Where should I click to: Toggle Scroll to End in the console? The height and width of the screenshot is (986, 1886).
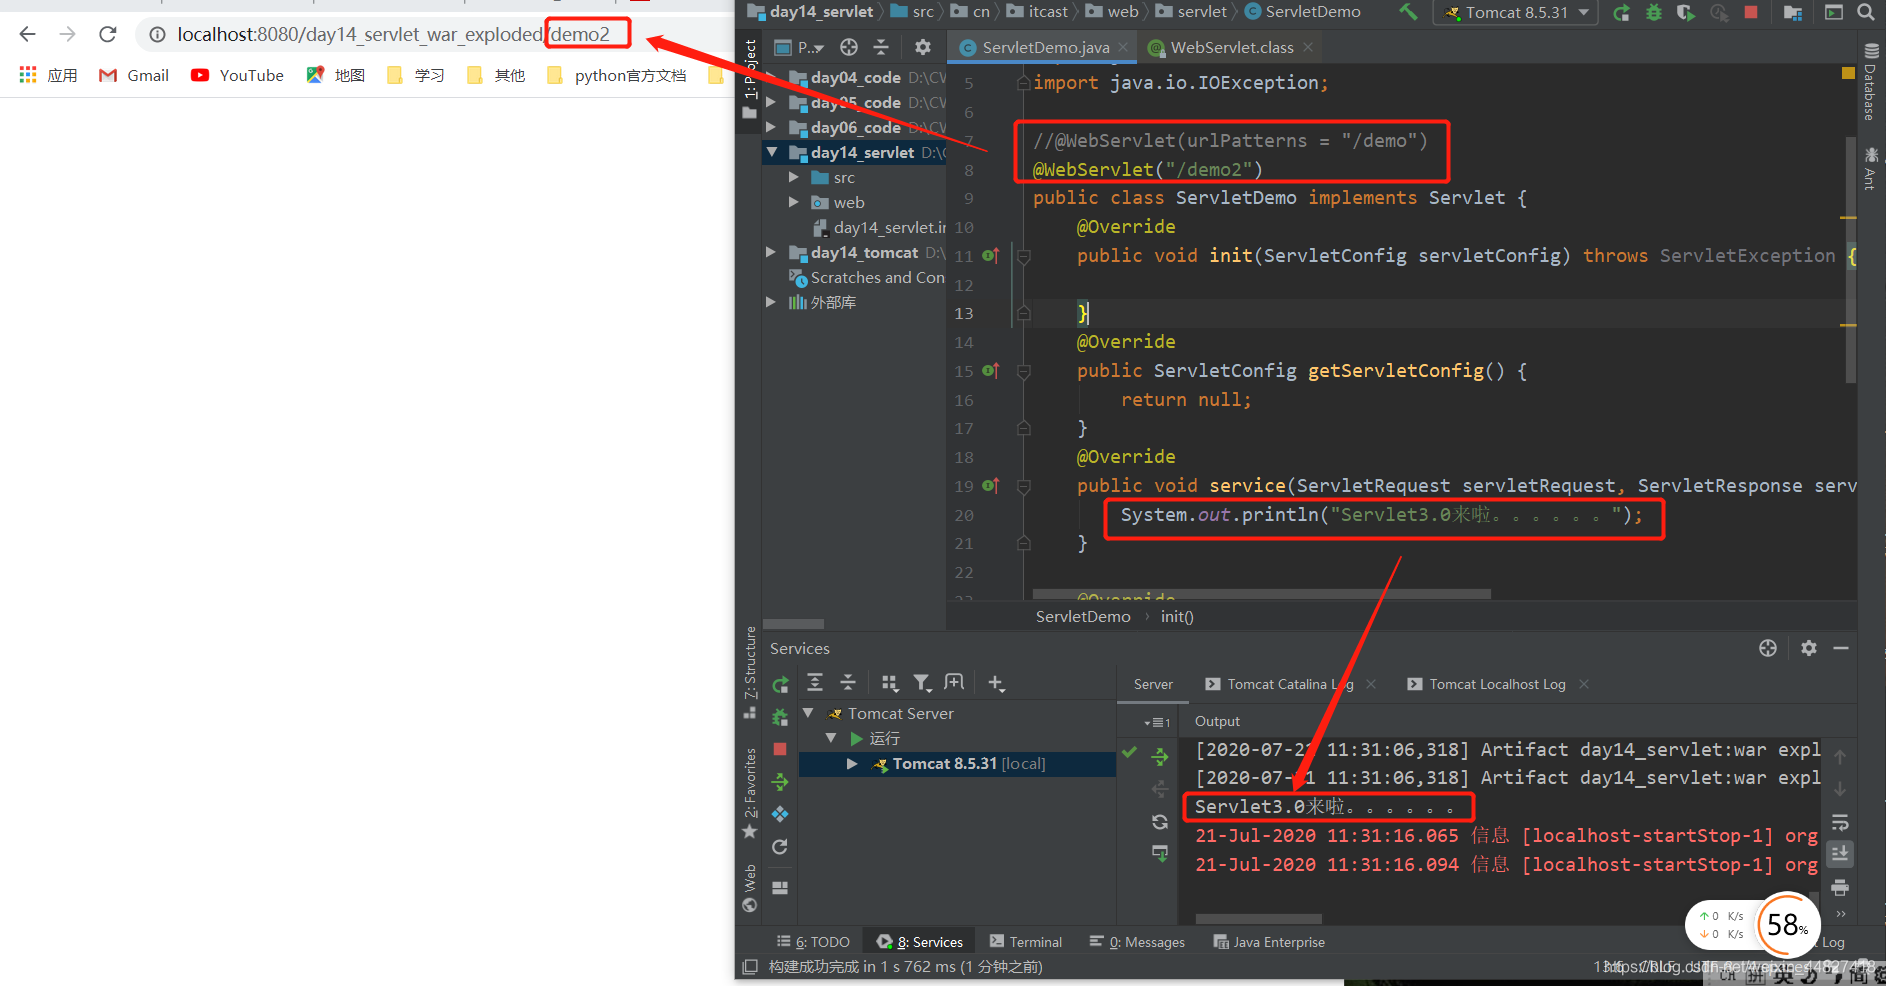tap(1840, 854)
